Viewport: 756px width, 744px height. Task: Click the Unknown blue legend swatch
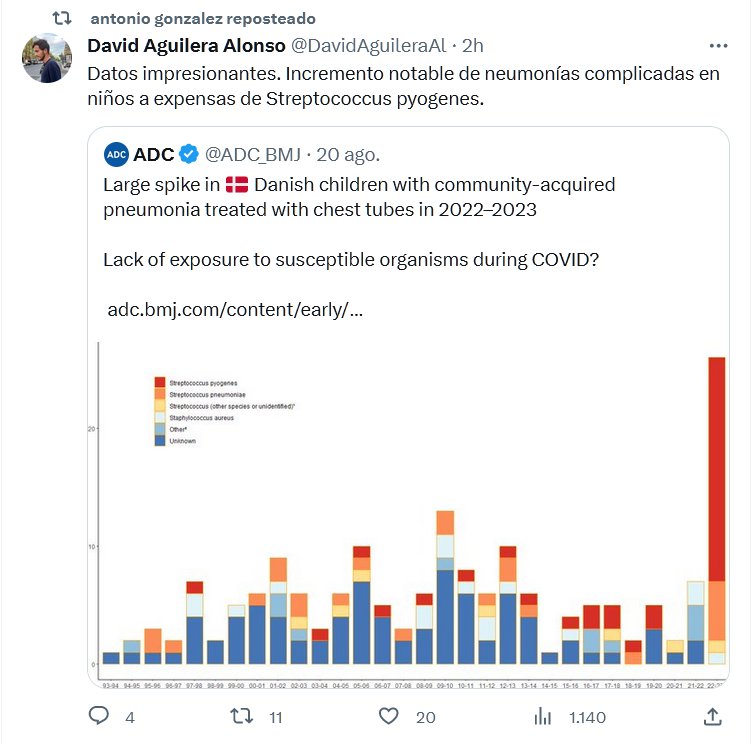click(159, 441)
